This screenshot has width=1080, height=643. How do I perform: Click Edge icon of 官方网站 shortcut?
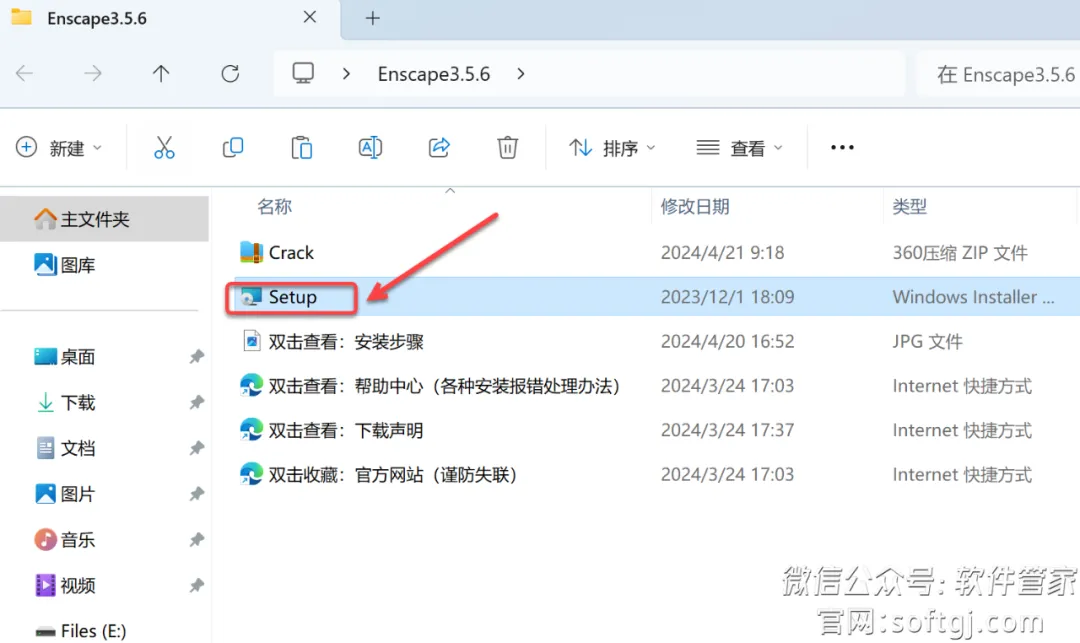(251, 474)
